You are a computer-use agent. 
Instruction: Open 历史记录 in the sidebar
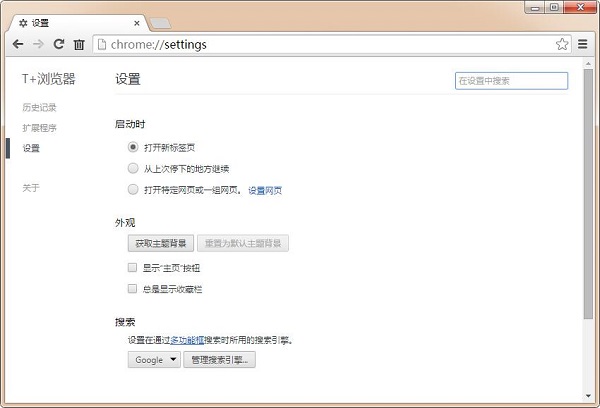39,108
